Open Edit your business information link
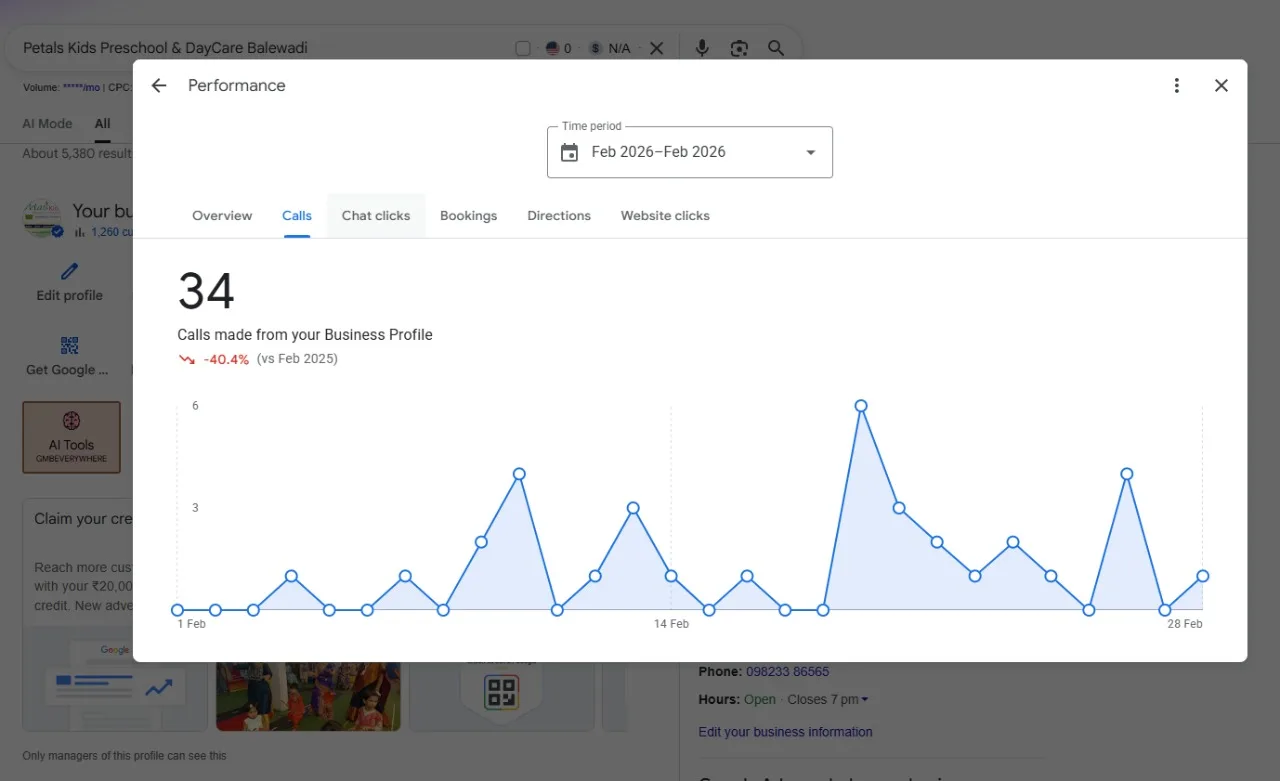The height and width of the screenshot is (781, 1280). [785, 732]
